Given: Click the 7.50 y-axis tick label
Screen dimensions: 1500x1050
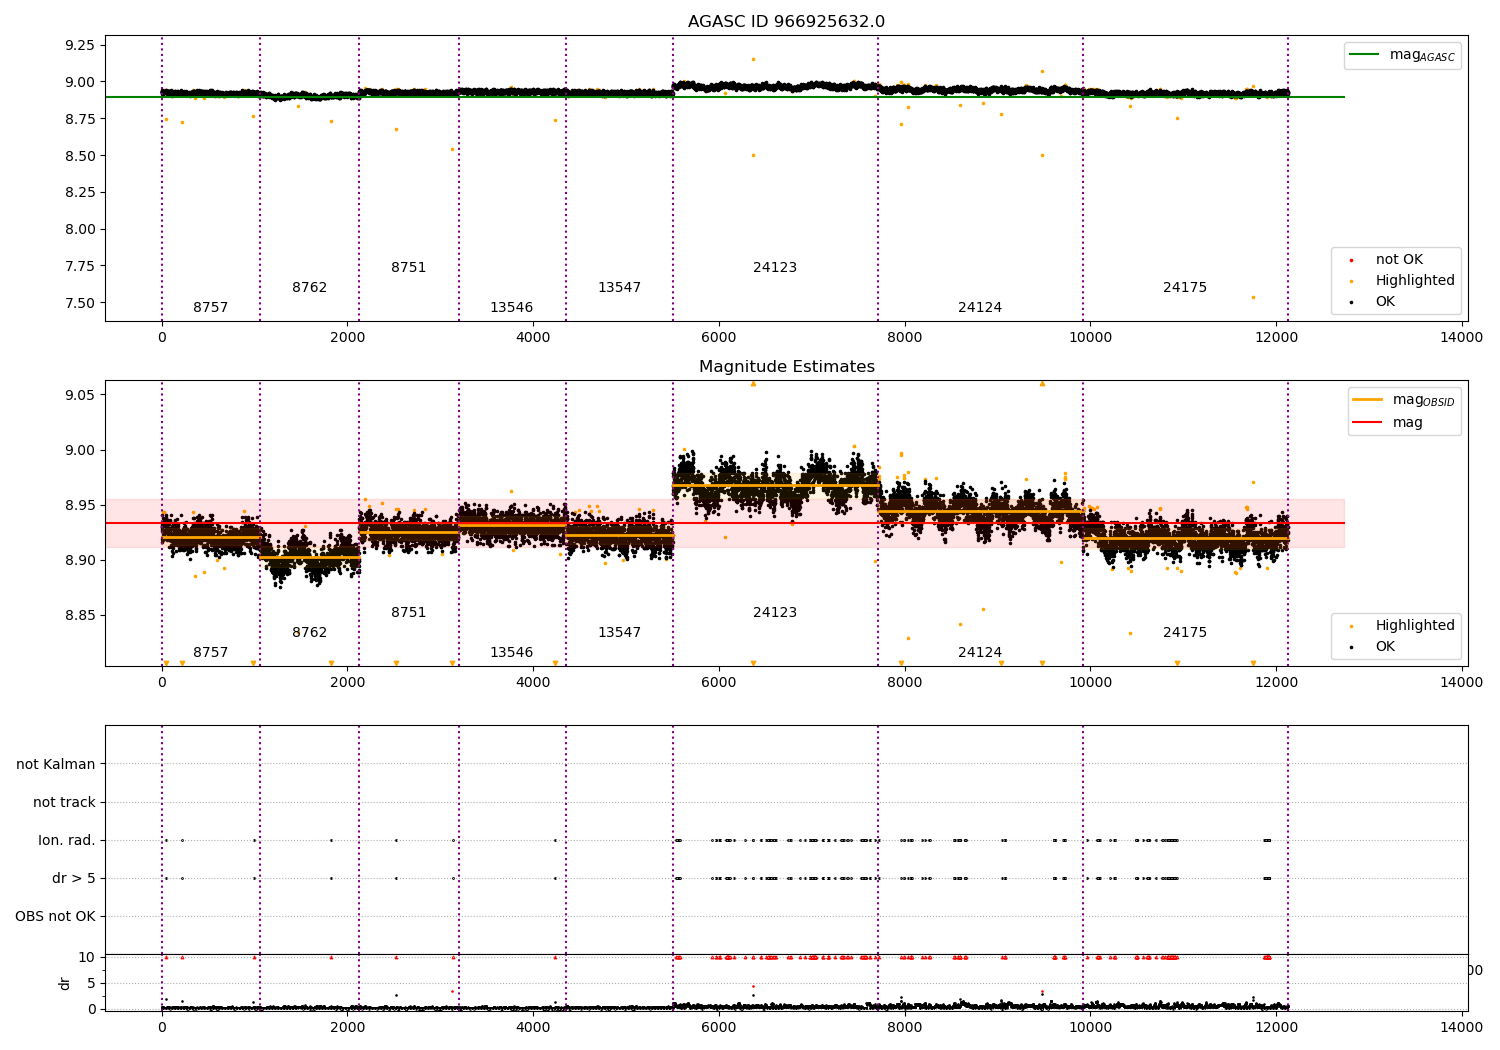Looking at the screenshot, I should coord(80,303).
